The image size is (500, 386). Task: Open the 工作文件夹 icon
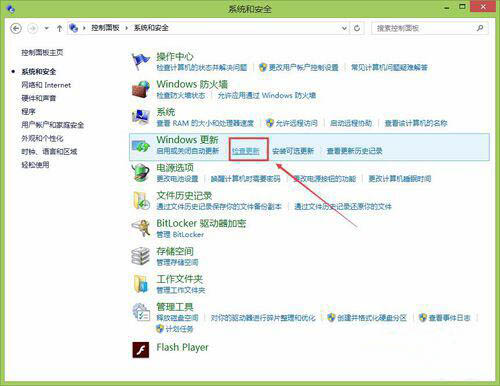[141, 284]
